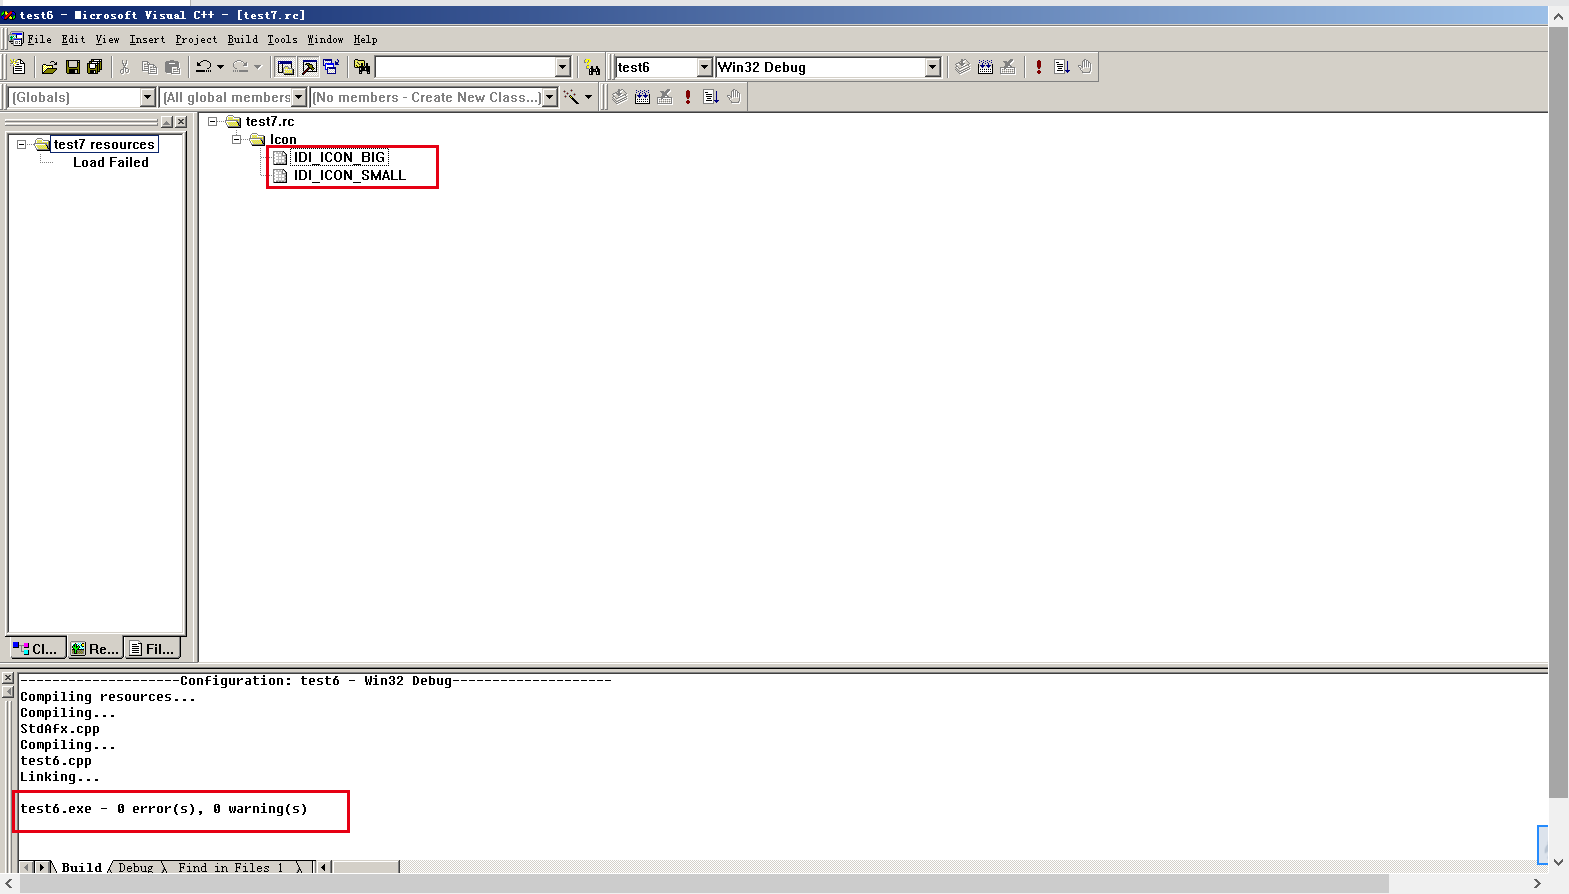Open the WizardBar actions dropdown arrow

[588, 97]
